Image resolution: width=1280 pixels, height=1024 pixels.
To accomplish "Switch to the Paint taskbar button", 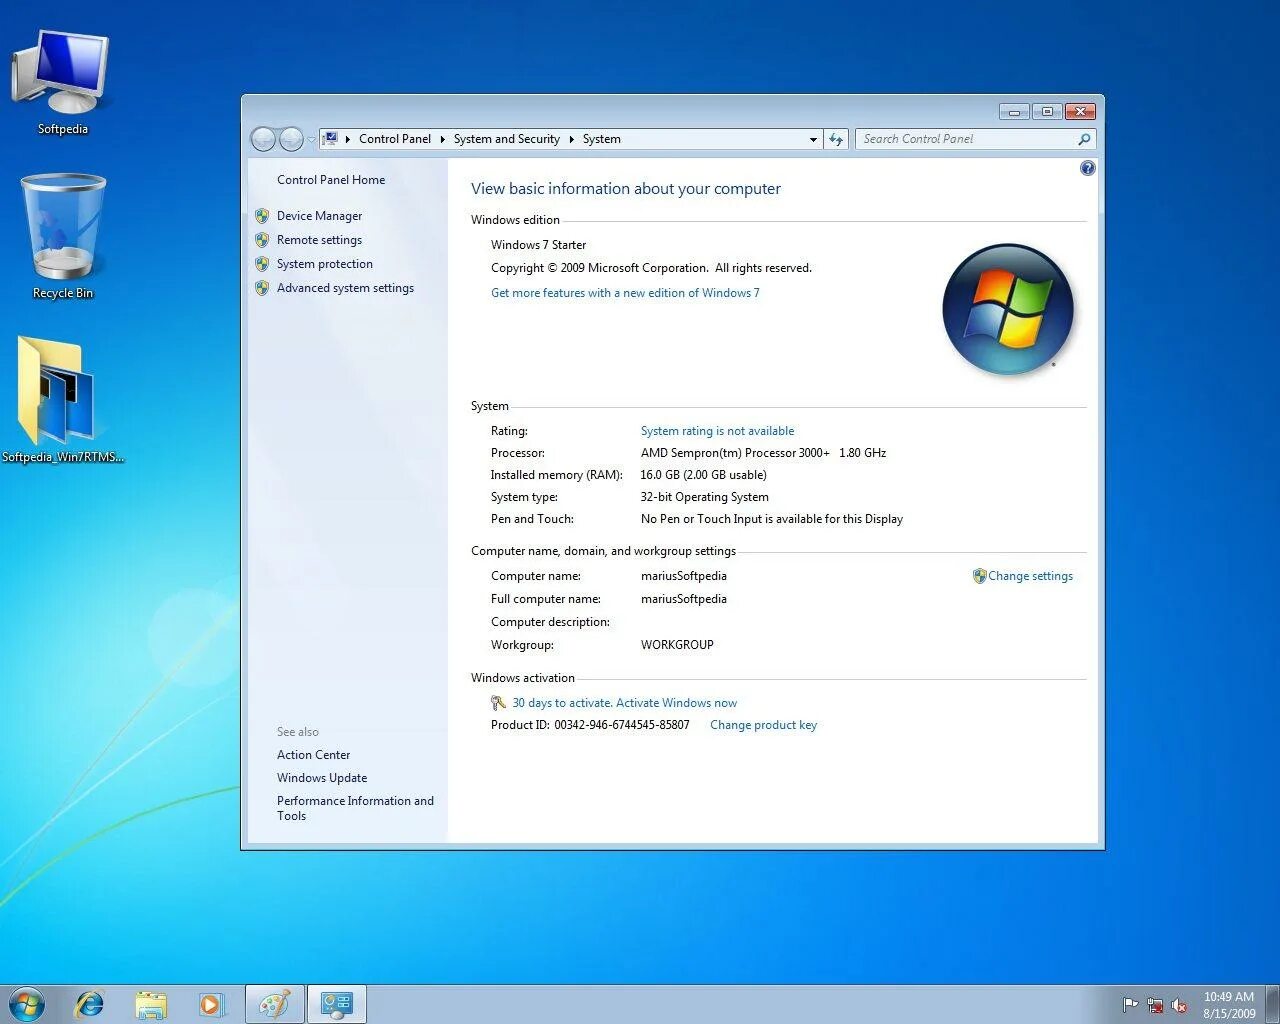I will point(275,1004).
